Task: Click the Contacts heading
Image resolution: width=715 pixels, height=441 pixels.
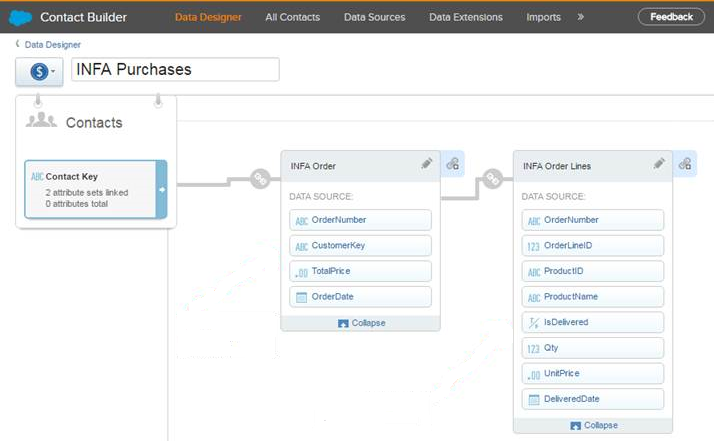Action: point(94,122)
